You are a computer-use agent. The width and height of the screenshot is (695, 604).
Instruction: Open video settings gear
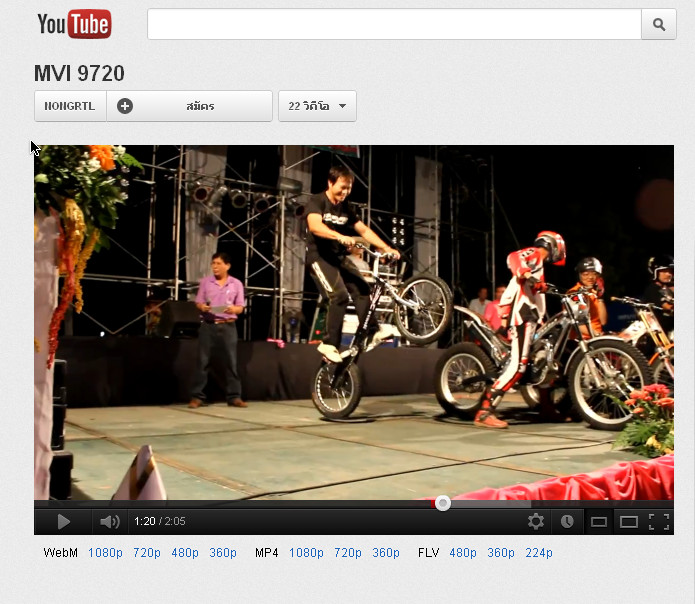(536, 521)
